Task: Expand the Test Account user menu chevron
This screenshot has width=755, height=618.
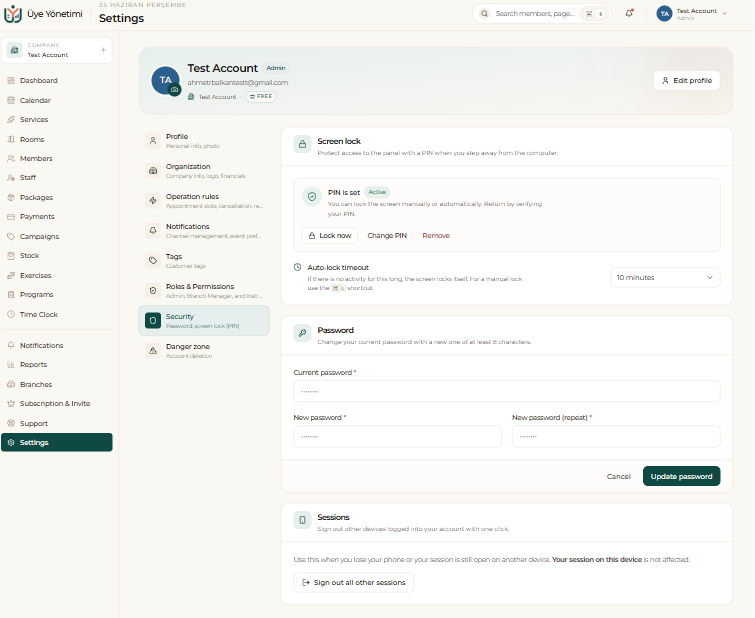Action: coord(724,13)
